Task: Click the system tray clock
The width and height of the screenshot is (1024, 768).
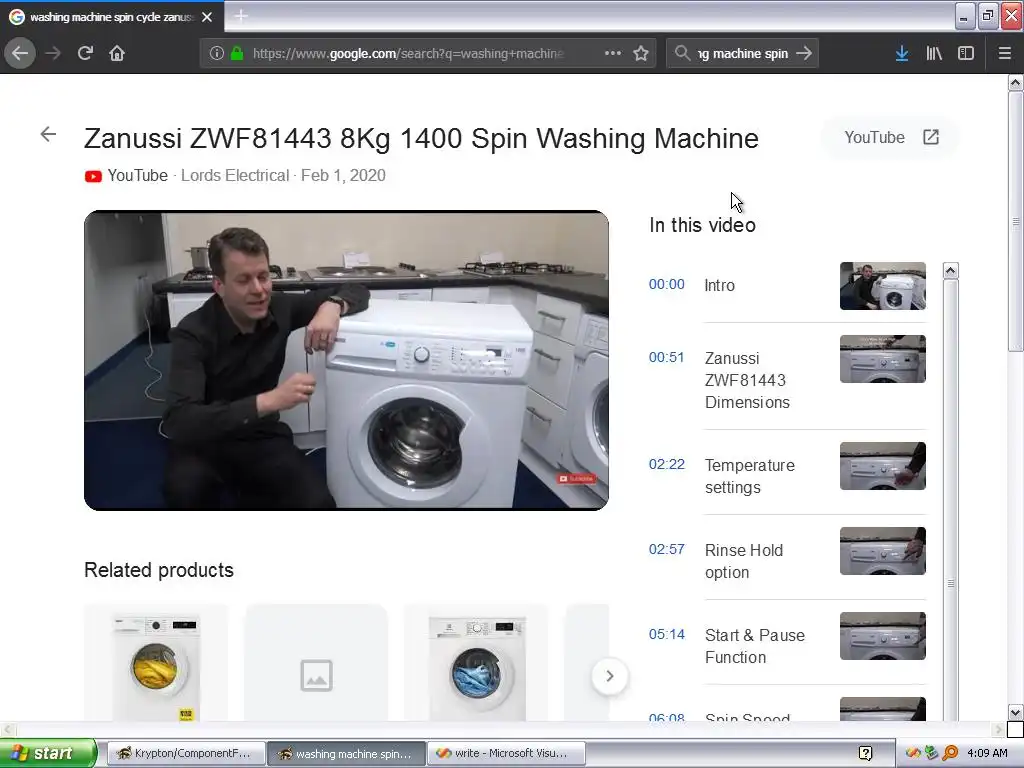Action: [987, 753]
